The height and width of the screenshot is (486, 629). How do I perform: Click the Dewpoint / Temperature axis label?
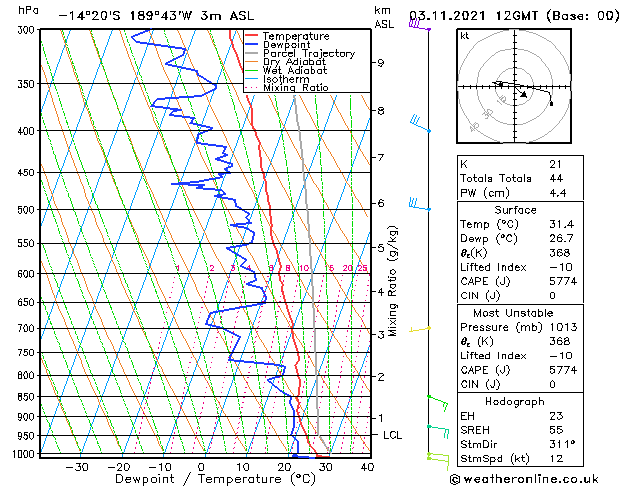201,480
